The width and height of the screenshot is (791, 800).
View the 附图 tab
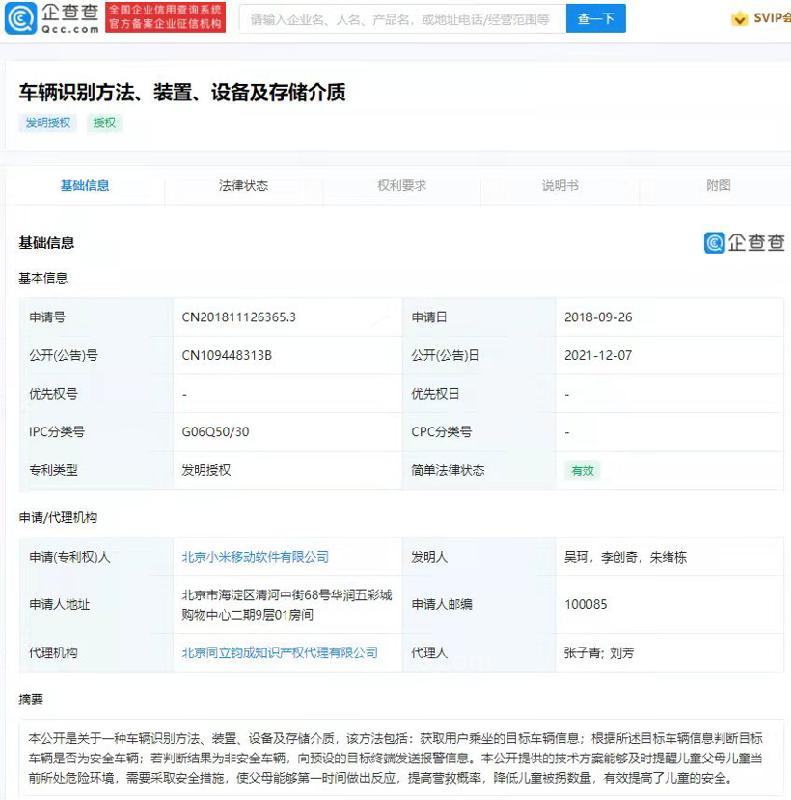click(717, 186)
